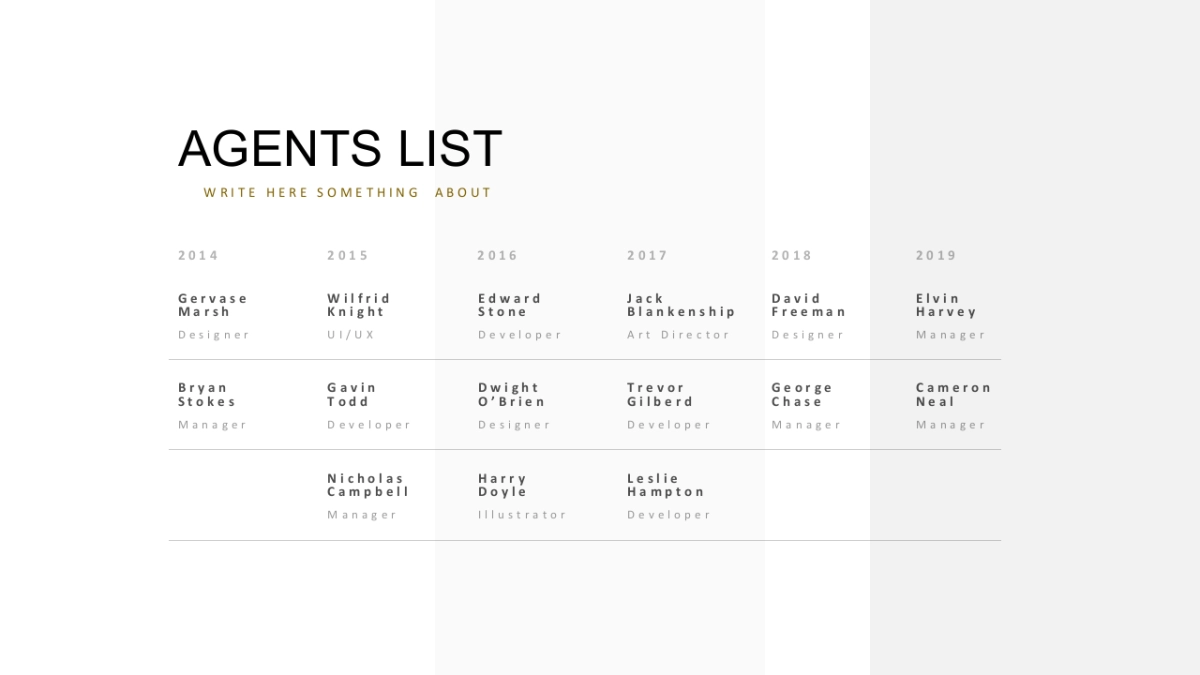Click the 2014 year heading
The width and height of the screenshot is (1200, 675).
pos(198,255)
